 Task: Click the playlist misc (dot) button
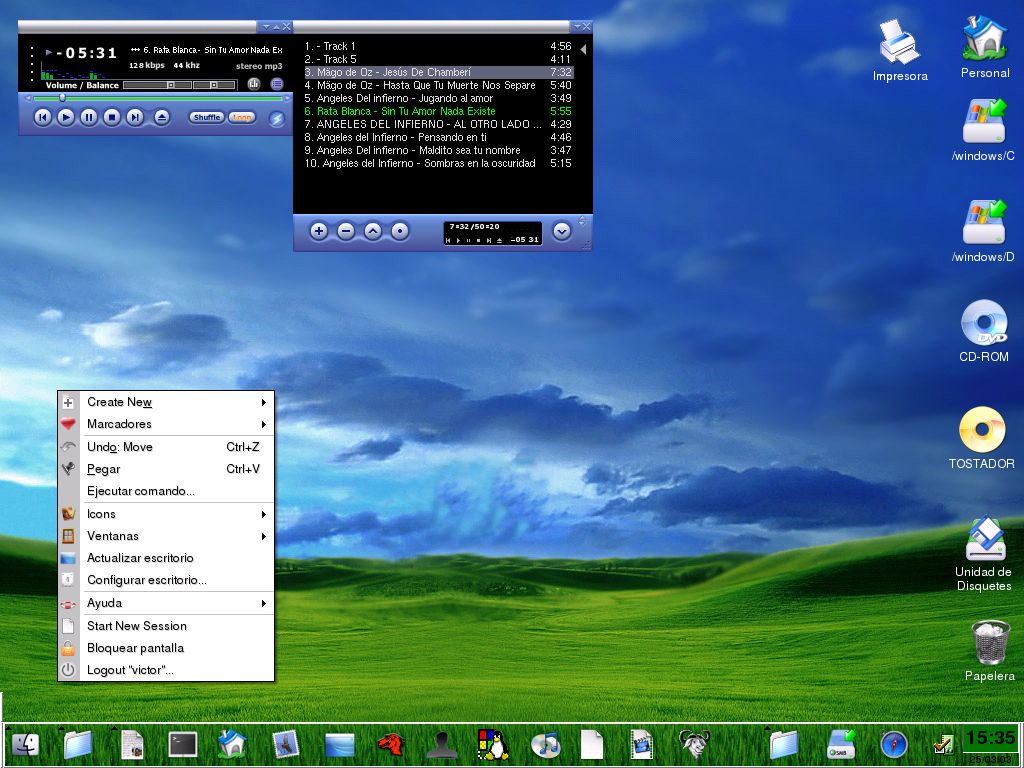(400, 231)
